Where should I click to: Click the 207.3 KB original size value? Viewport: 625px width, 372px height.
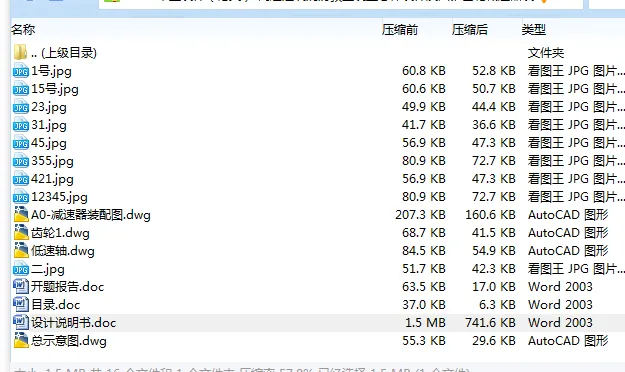point(421,215)
